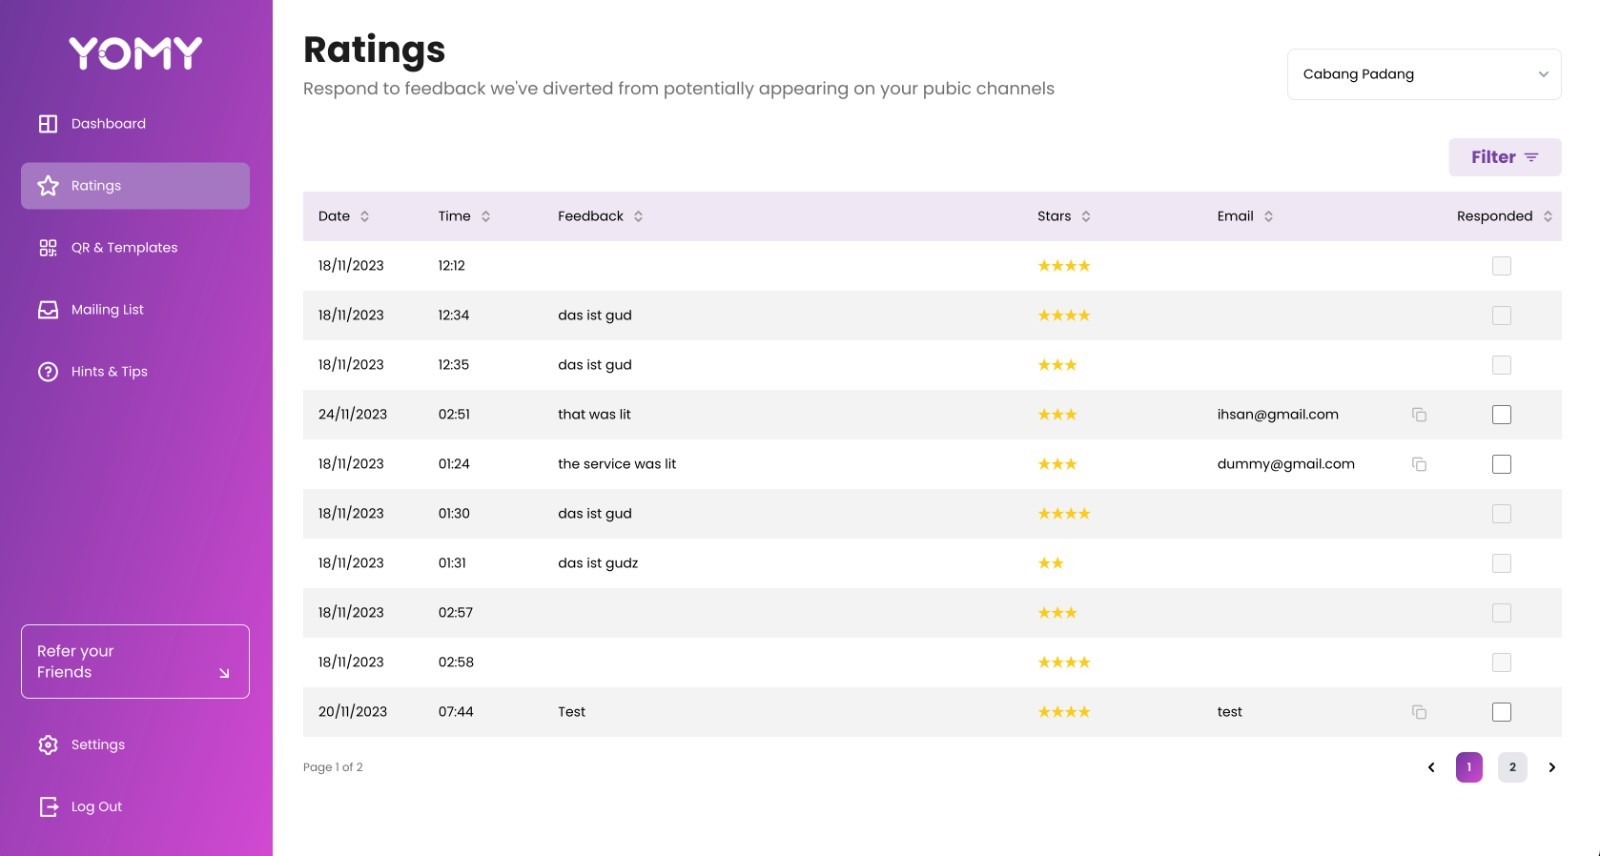Jump to page 2 of ratings
The width and height of the screenshot is (1600, 856).
coord(1512,767)
